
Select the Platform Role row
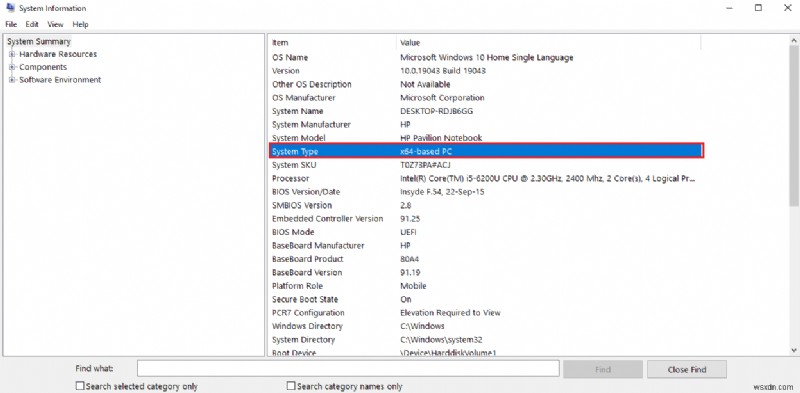pyautogui.click(x=485, y=286)
